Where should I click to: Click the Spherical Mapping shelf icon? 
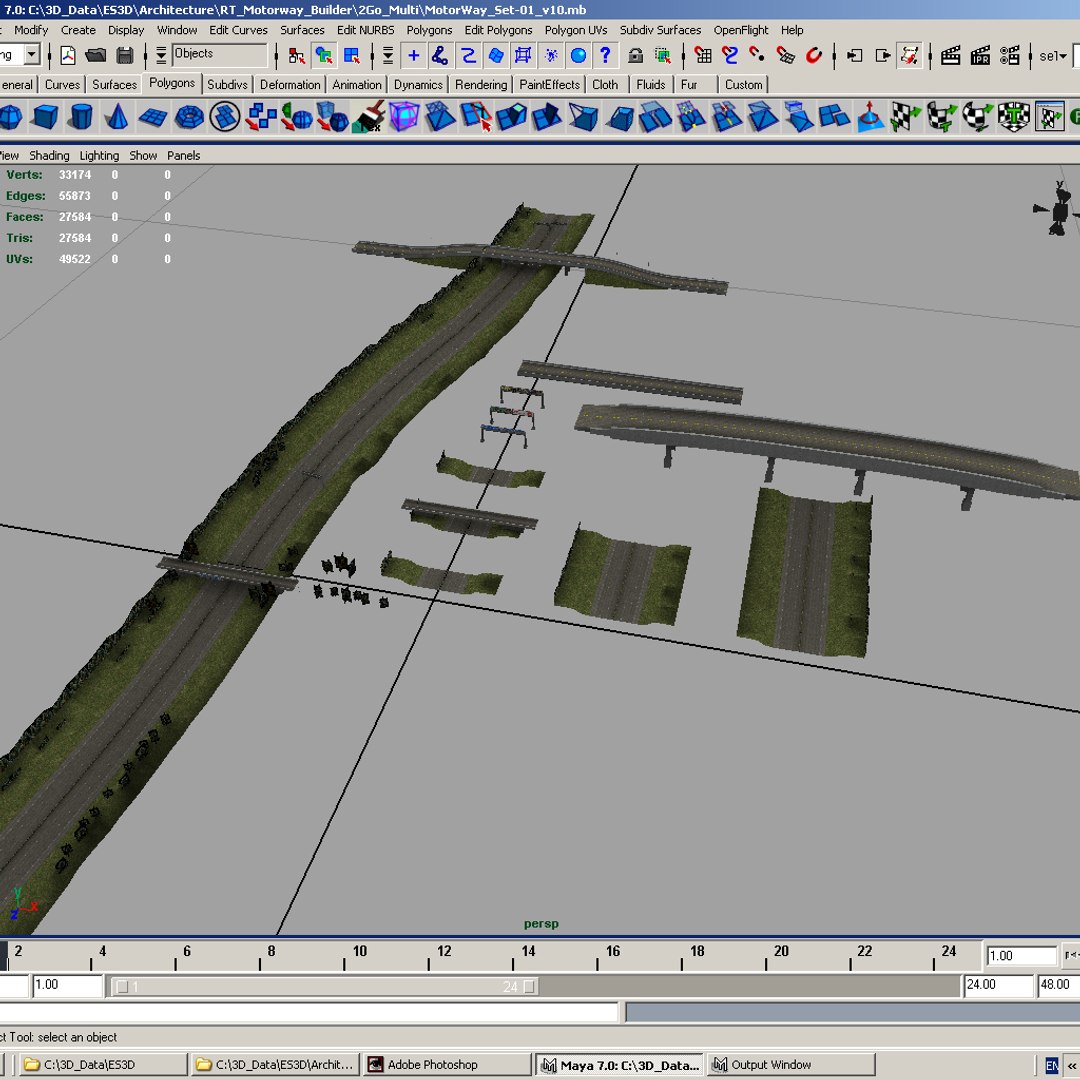pyautogui.click(x=977, y=116)
